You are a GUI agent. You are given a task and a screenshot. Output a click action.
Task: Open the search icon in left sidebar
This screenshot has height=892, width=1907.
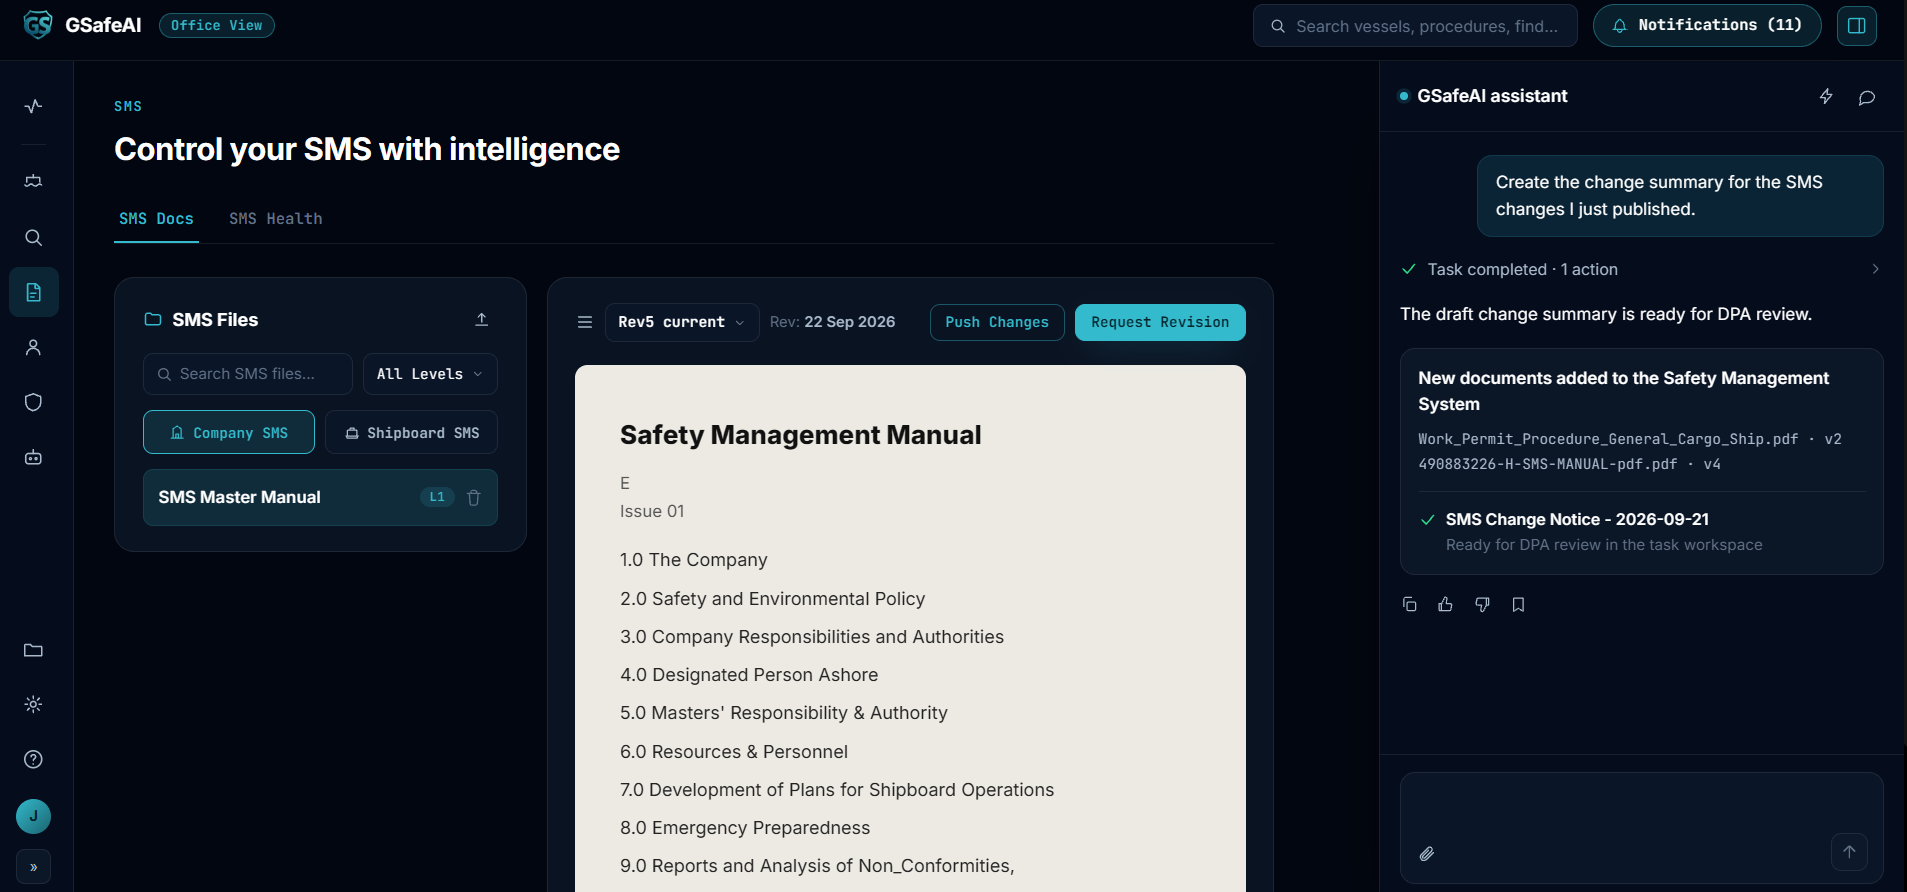pos(33,237)
